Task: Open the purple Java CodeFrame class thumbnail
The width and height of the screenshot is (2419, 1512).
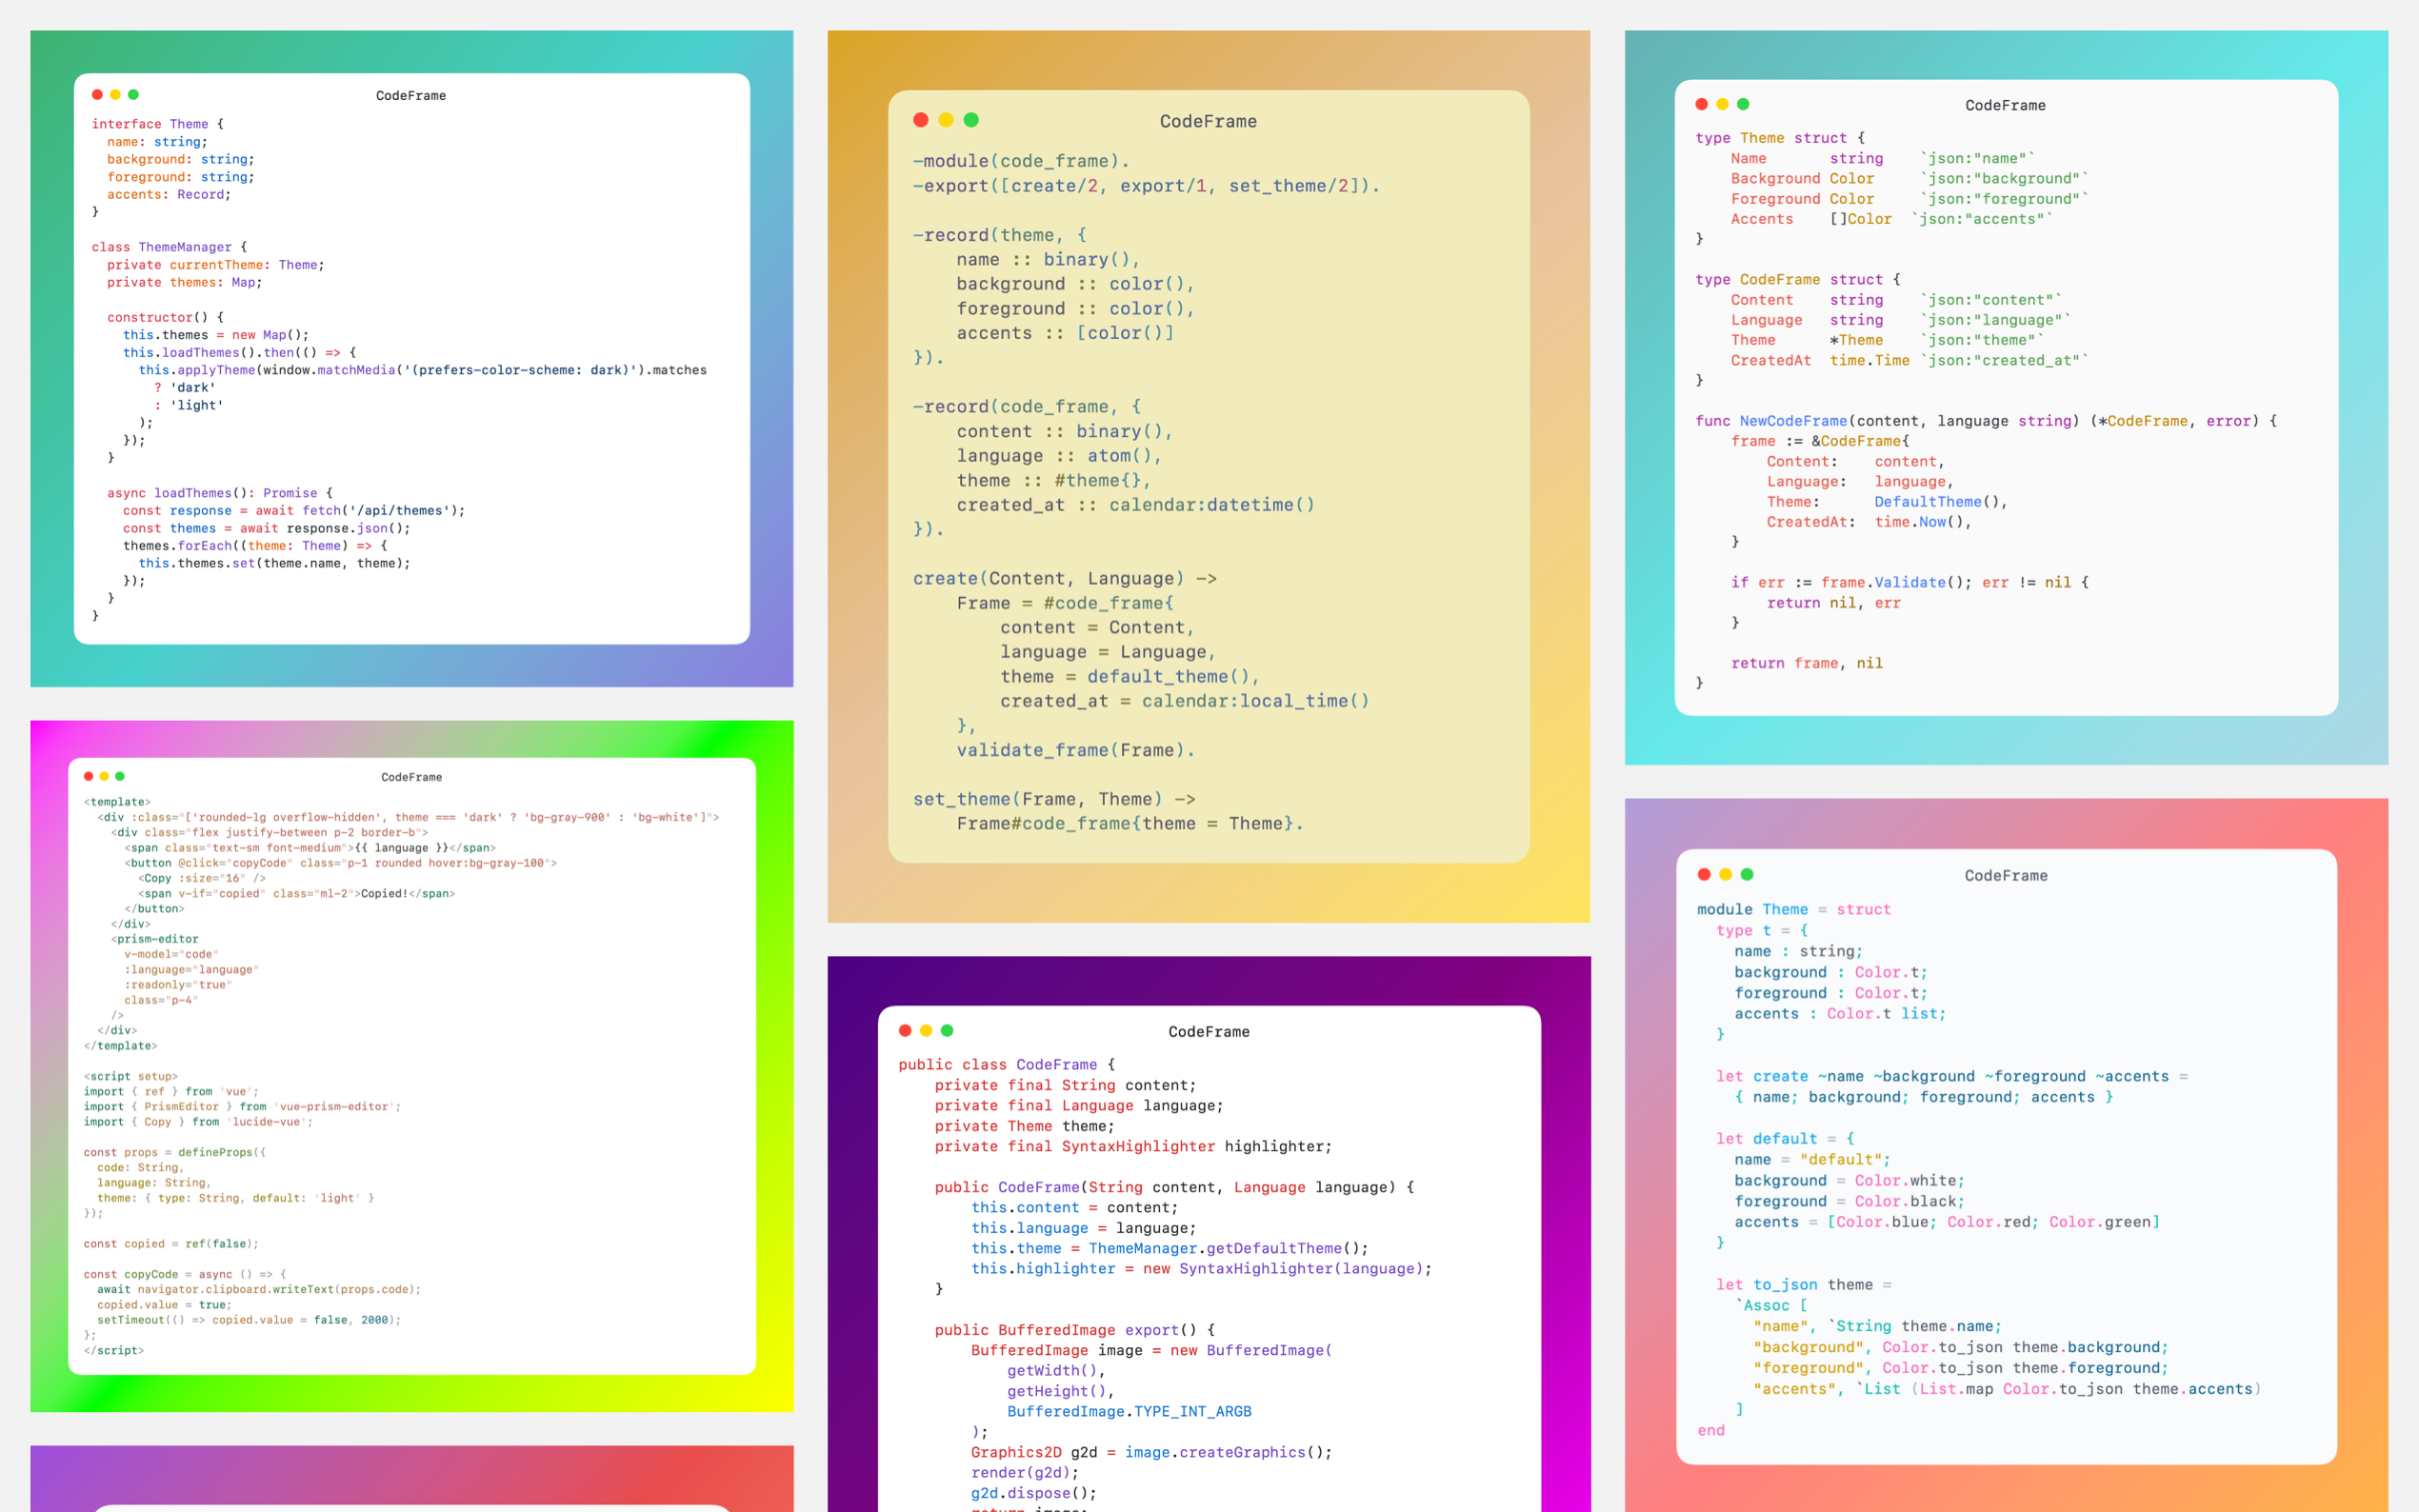Action: tap(1209, 1234)
